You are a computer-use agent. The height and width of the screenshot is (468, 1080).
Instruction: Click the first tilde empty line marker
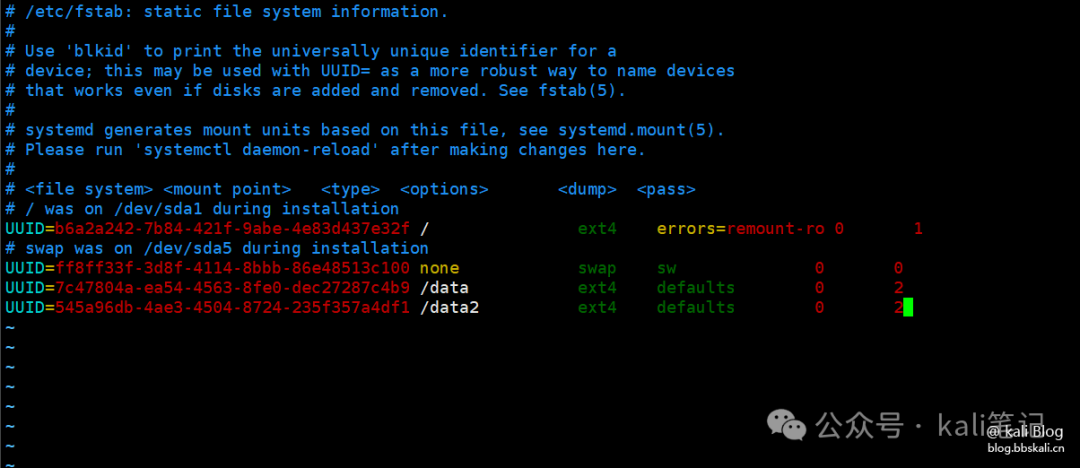coord(10,327)
